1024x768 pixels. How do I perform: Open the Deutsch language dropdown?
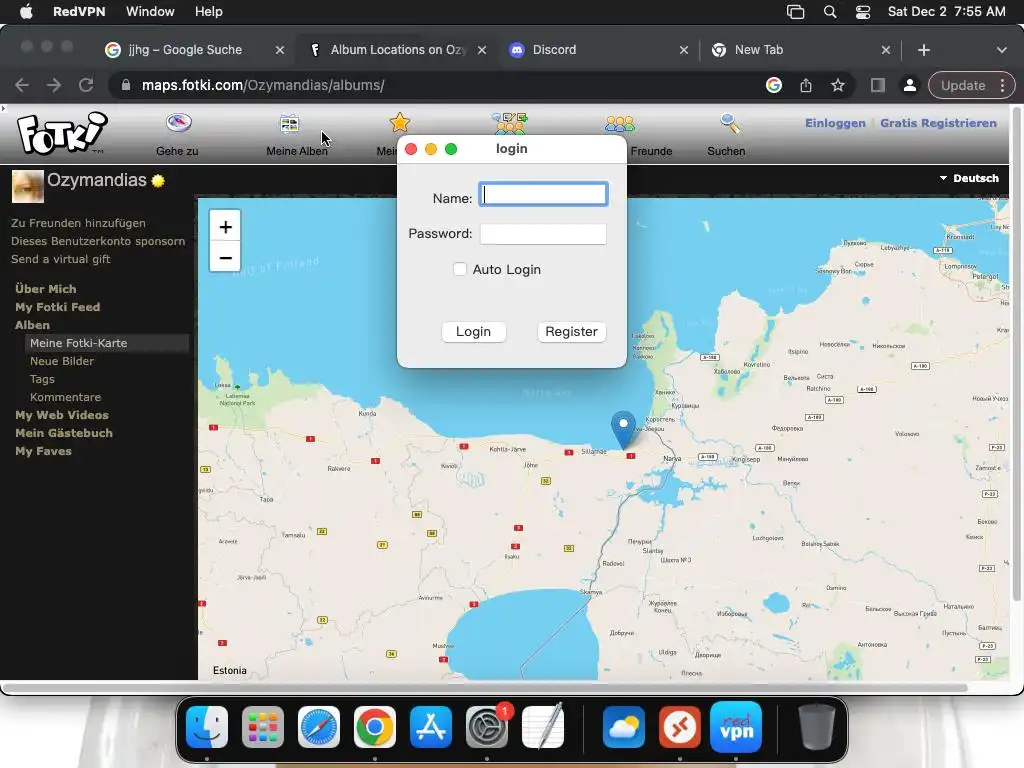point(969,178)
